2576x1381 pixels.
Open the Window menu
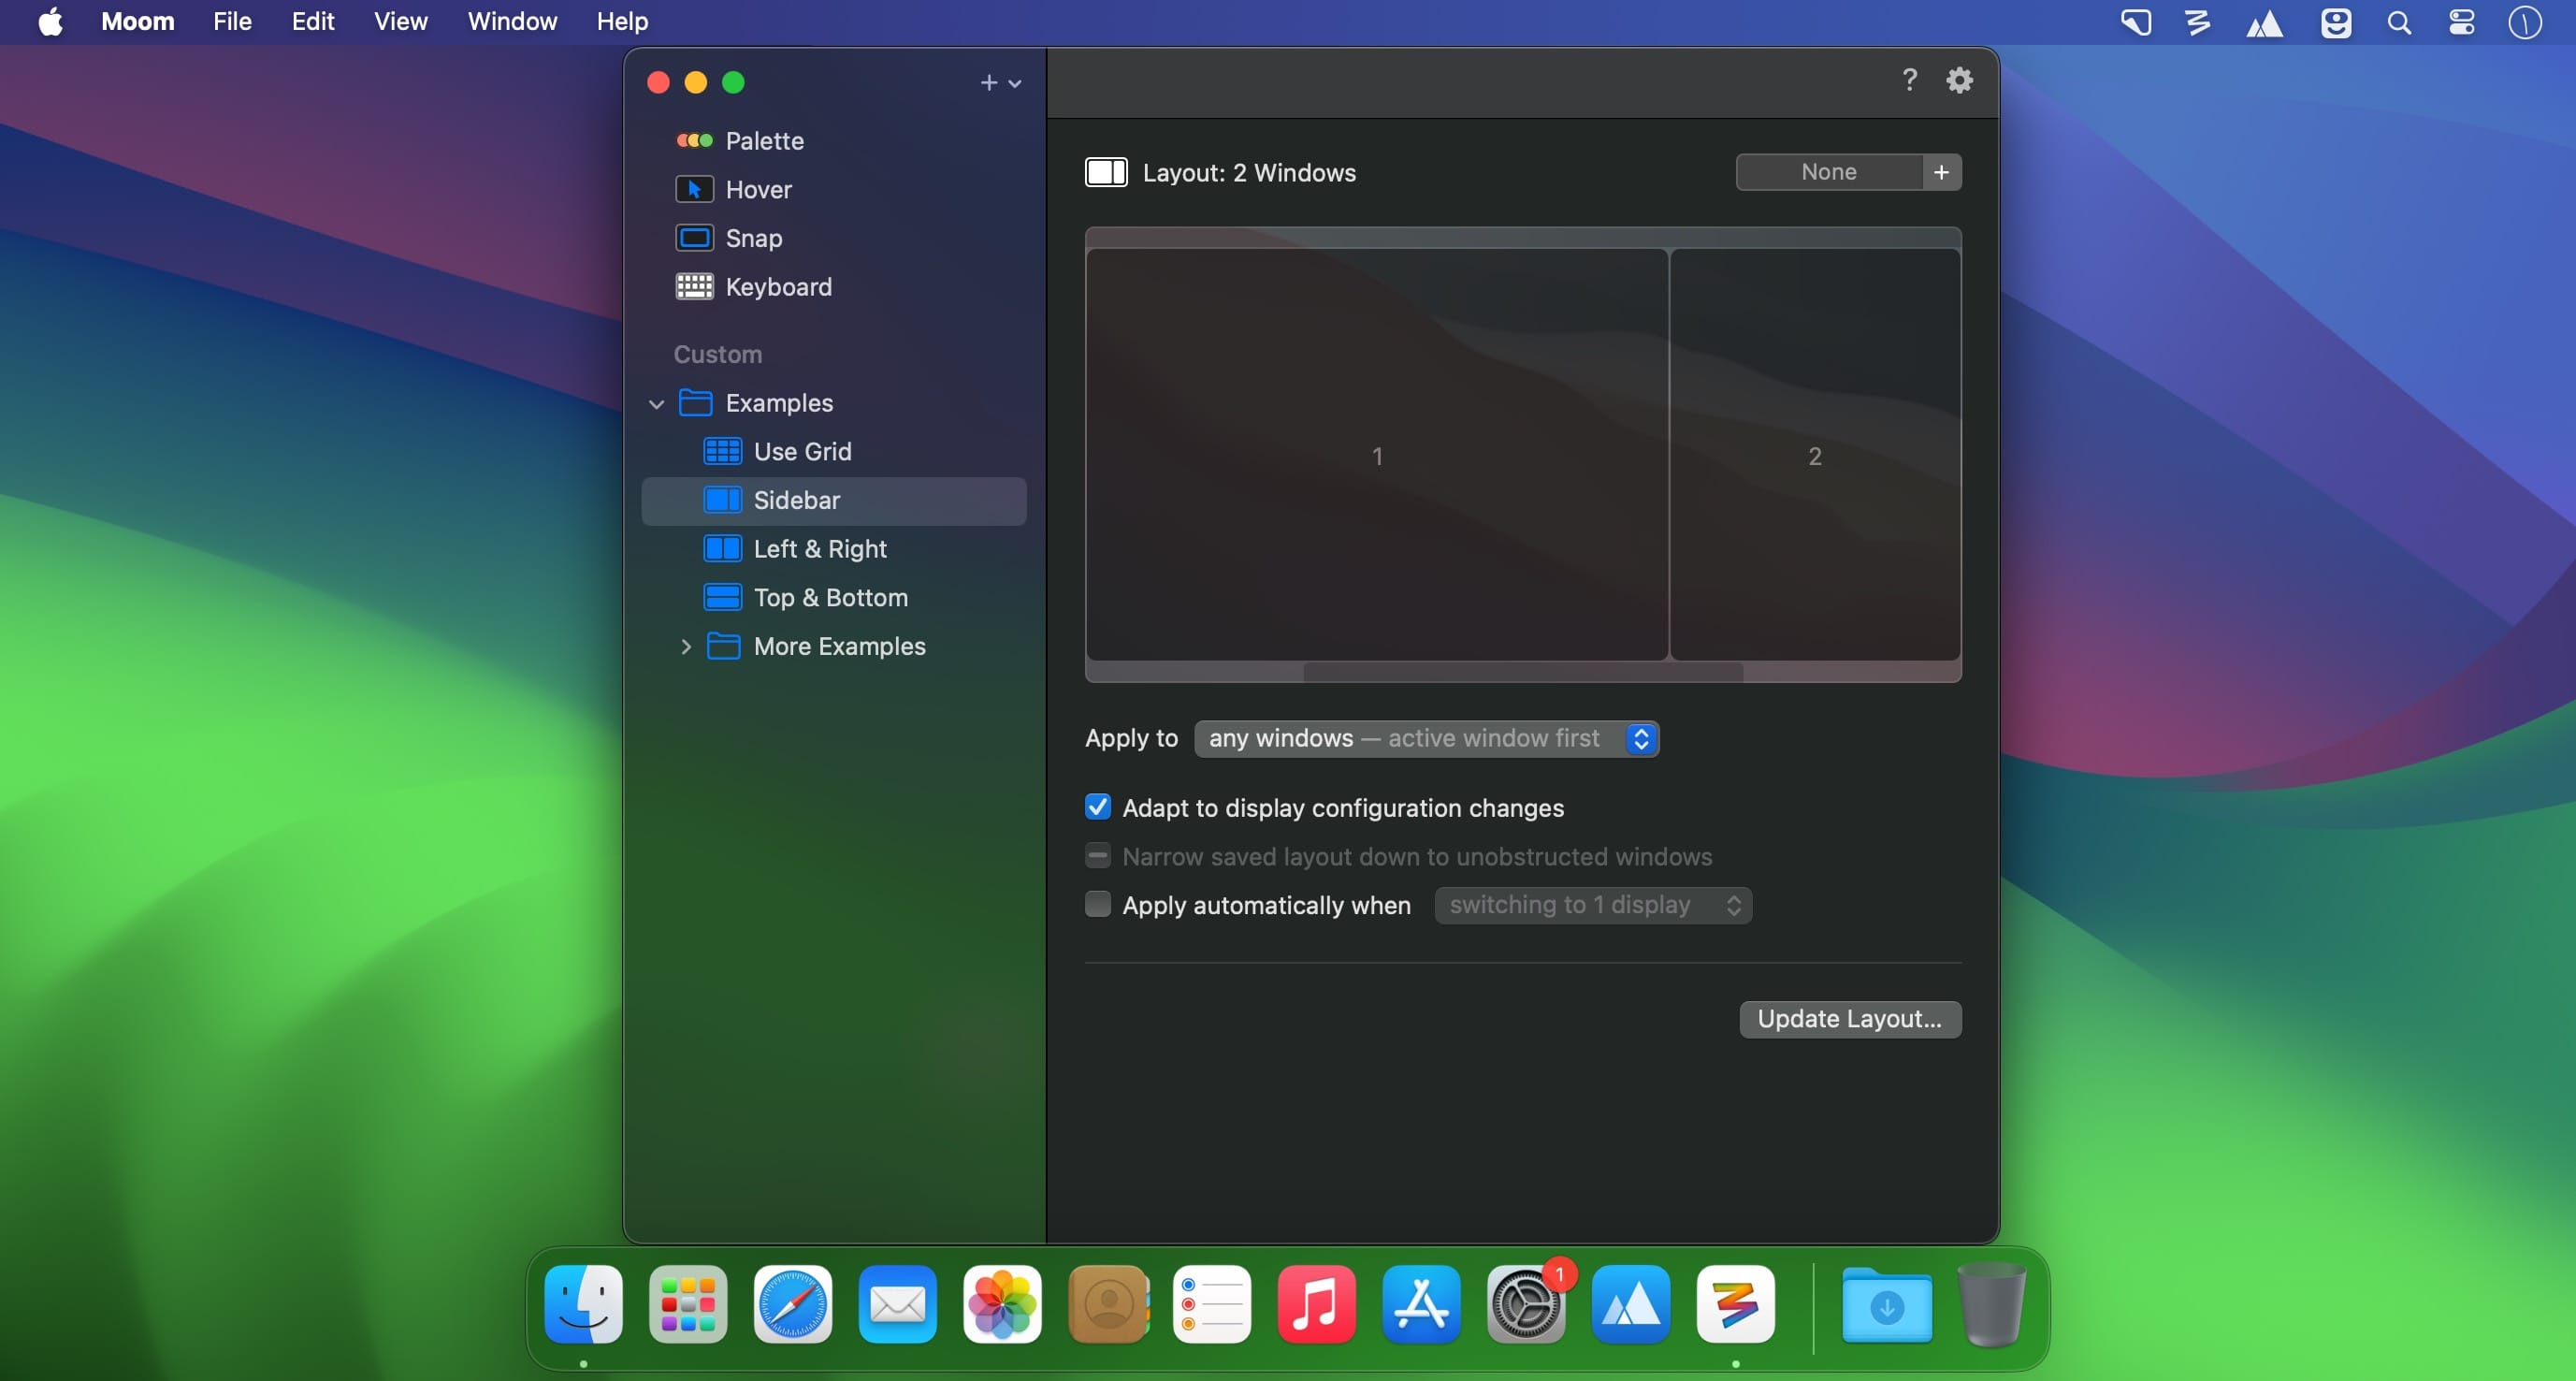tap(511, 21)
